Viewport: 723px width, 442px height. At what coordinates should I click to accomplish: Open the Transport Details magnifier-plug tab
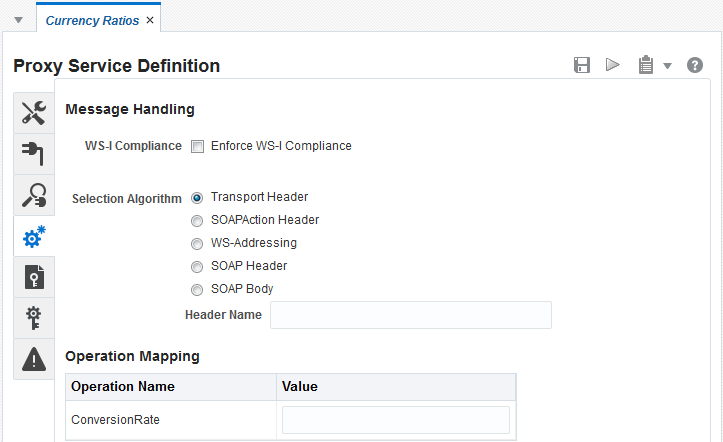tap(34, 195)
